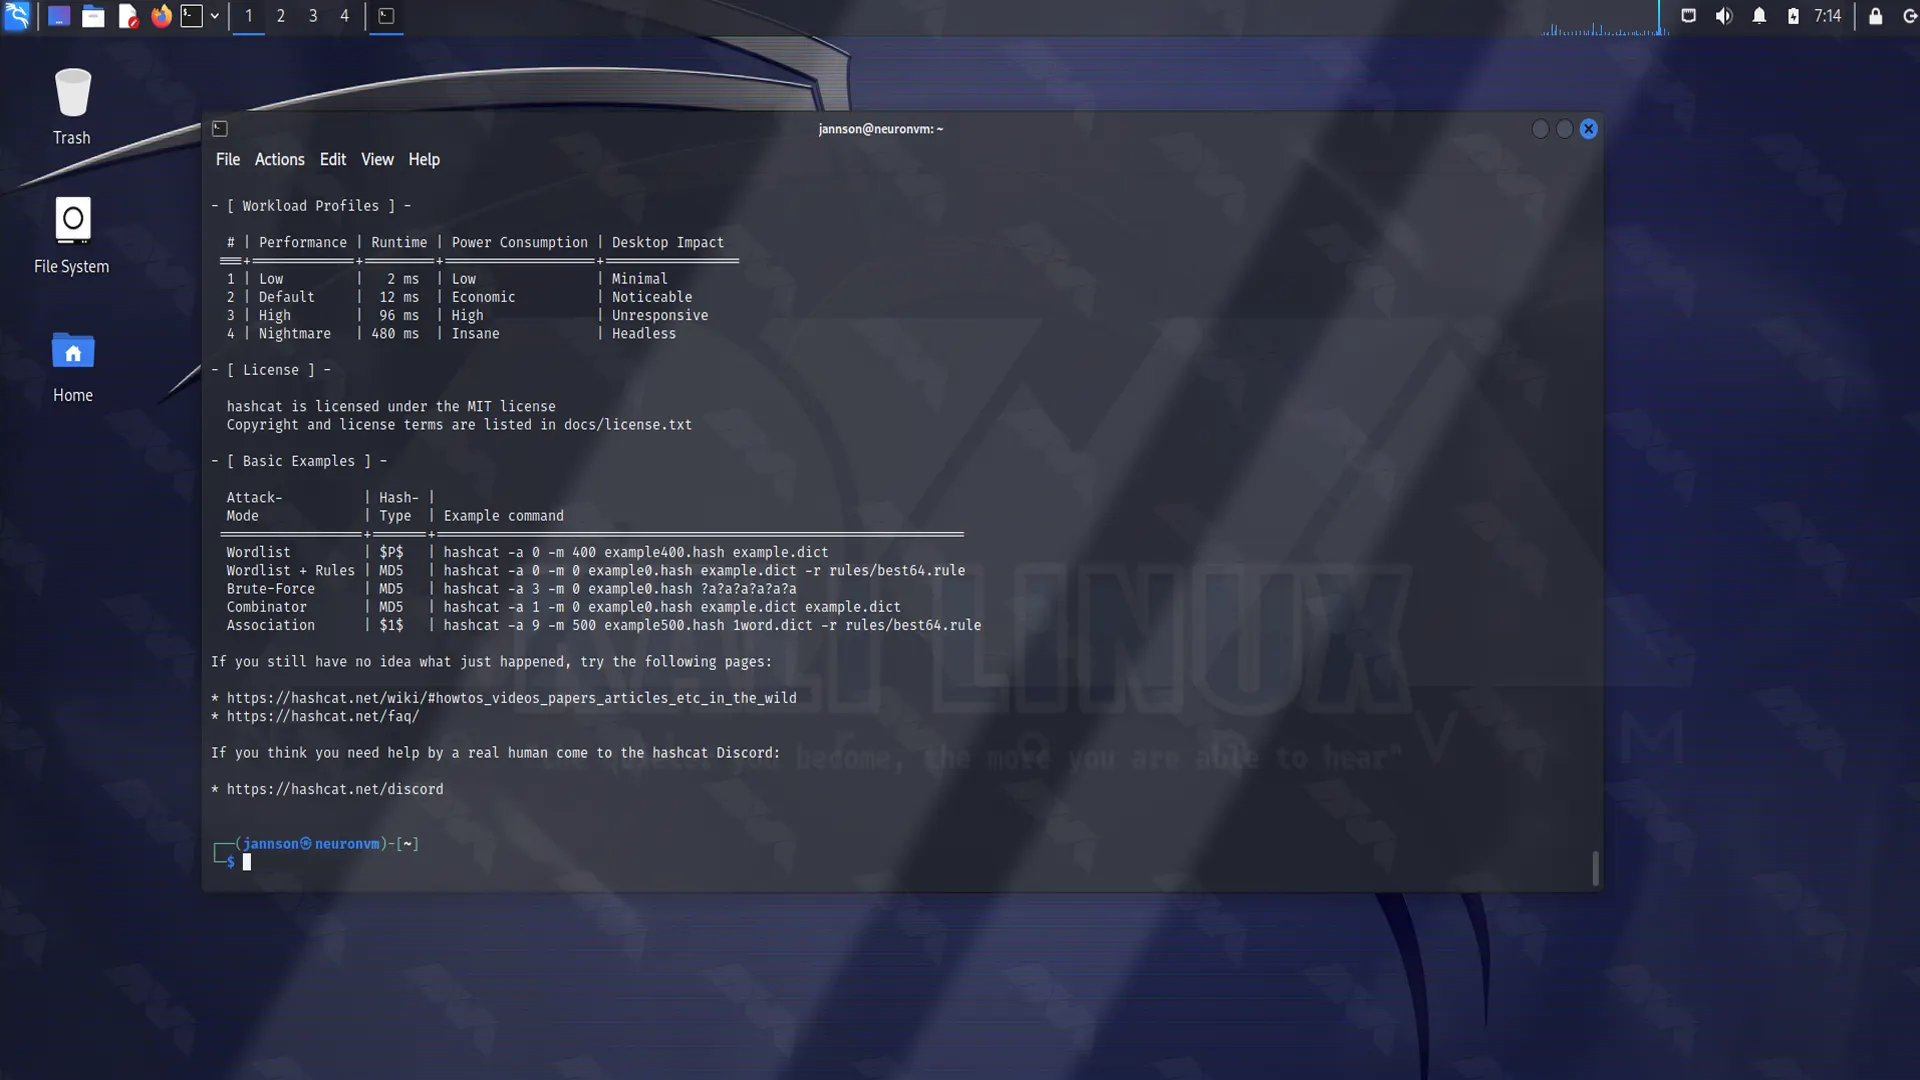Select the View menu

point(377,160)
